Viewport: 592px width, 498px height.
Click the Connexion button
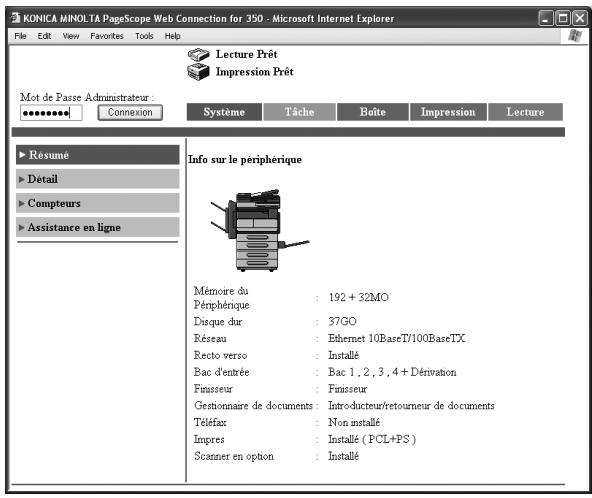click(x=130, y=113)
